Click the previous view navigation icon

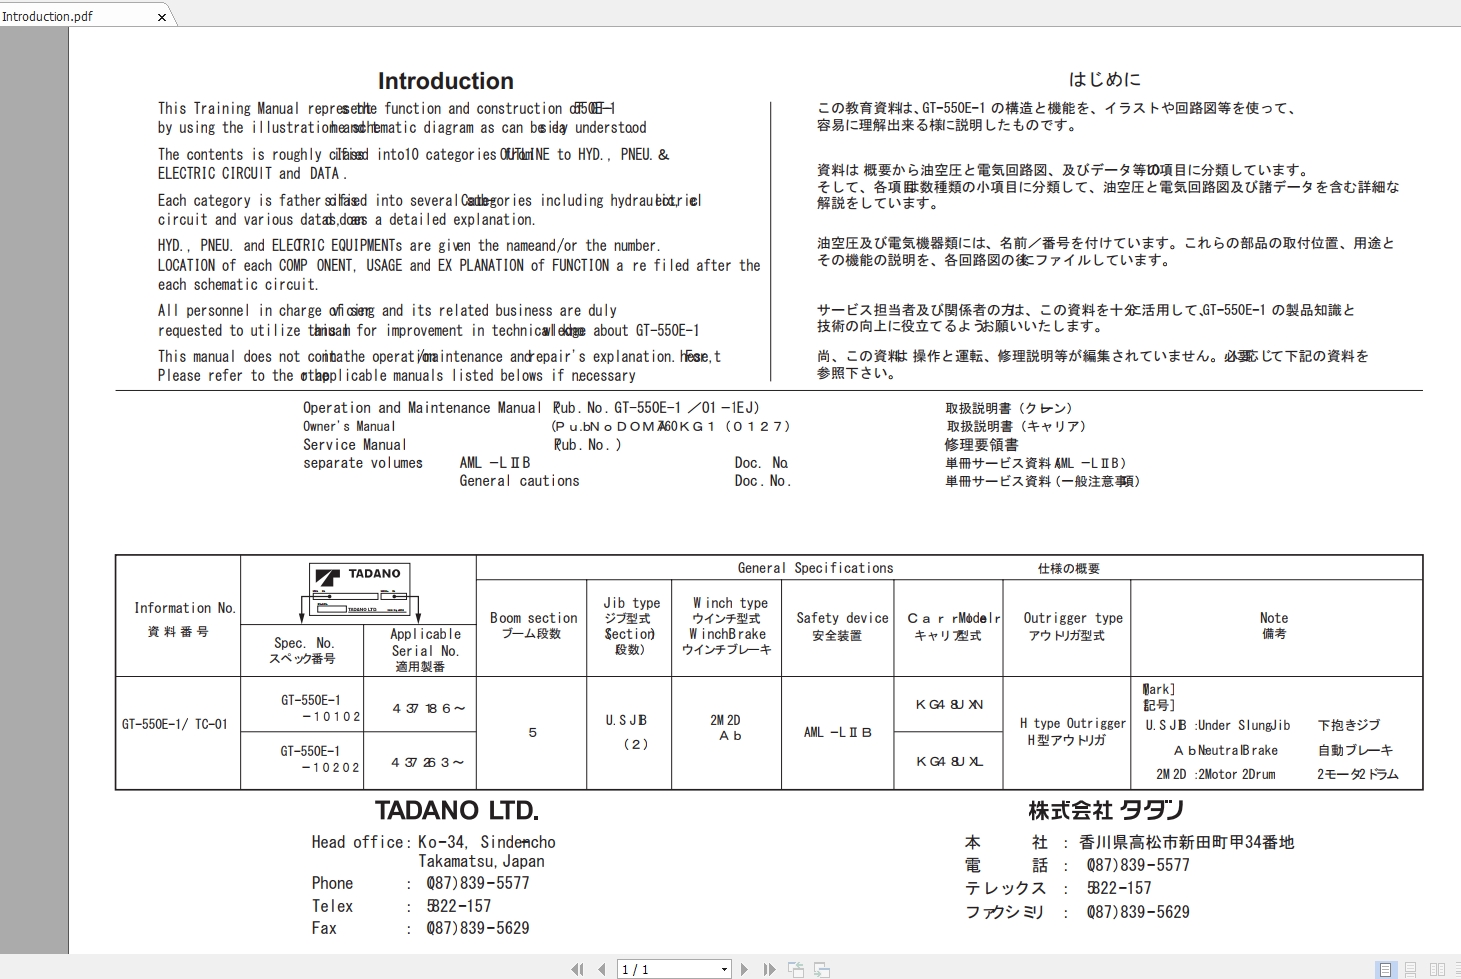pyautogui.click(x=796, y=969)
